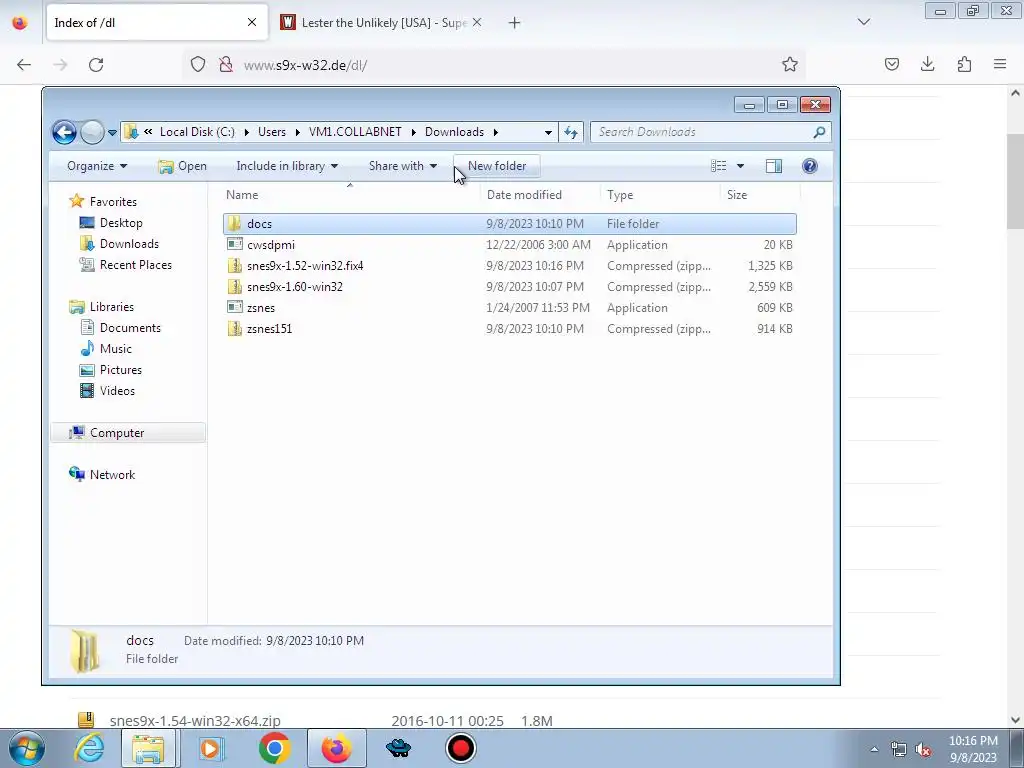Open the Music library
Viewport: 1024px width, 768px height.
coord(116,349)
